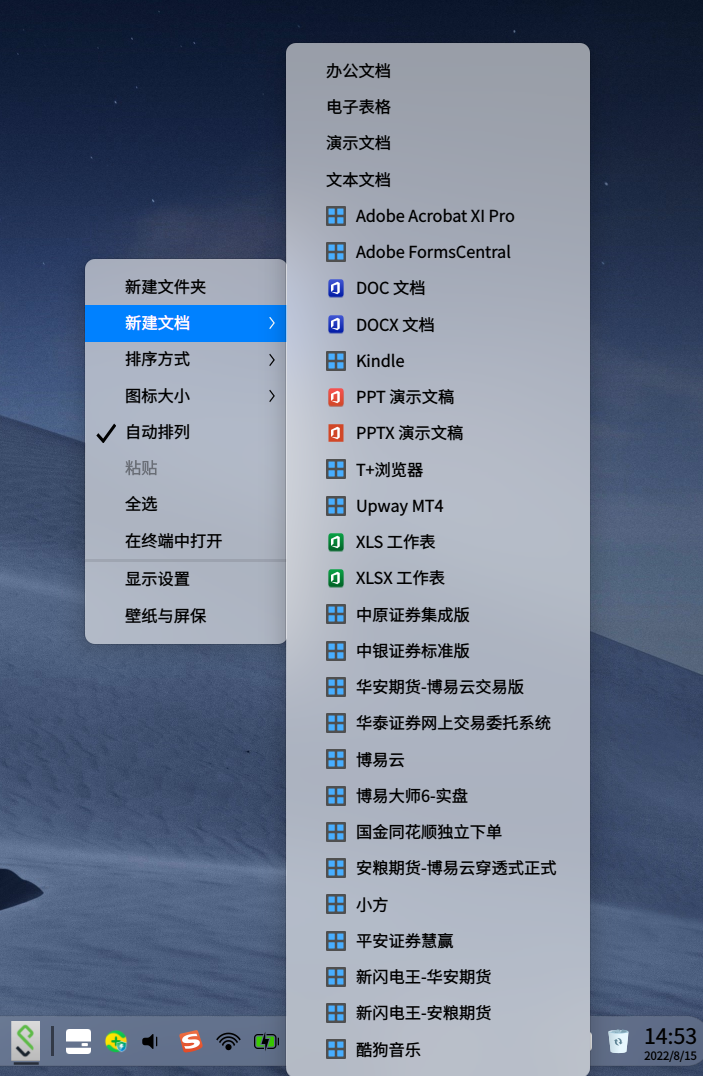
Task: Click the 华安期货-博易云交易版 text
Action: [440, 687]
